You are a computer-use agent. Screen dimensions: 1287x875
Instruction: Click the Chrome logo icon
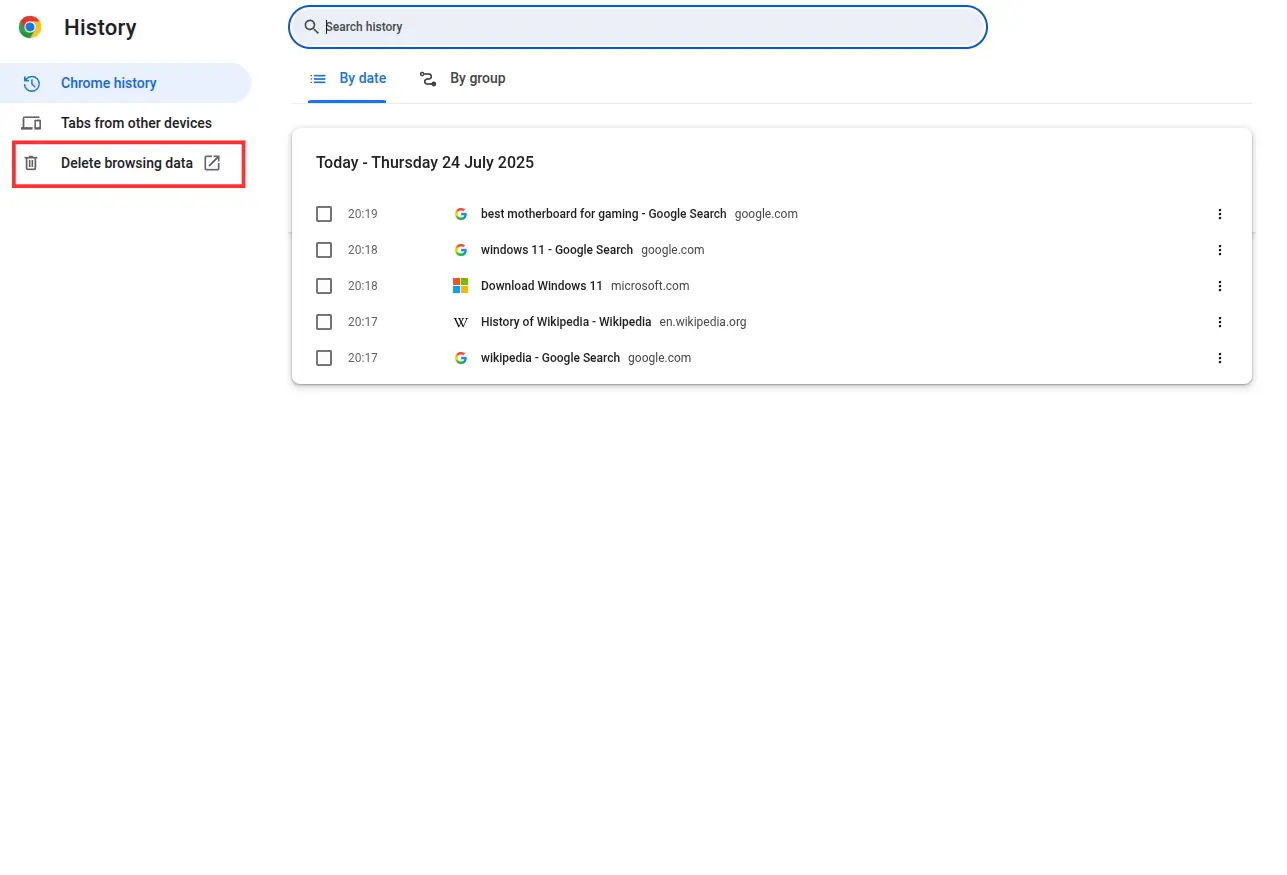(x=30, y=28)
